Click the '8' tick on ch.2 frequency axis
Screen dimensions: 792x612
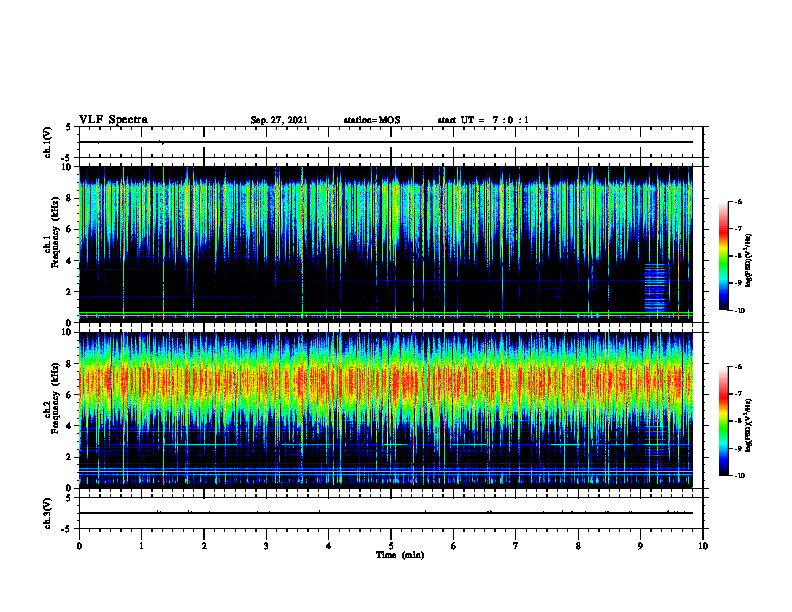pos(70,364)
